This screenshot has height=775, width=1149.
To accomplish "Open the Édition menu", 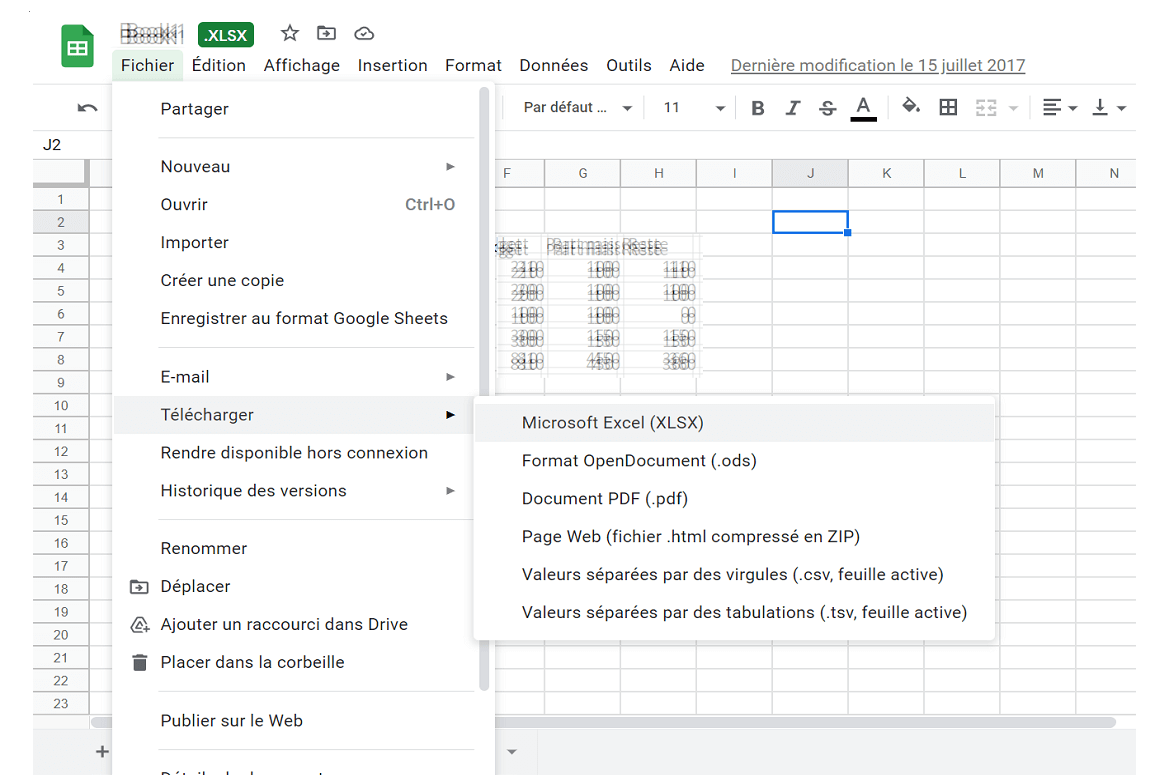I will tap(218, 65).
